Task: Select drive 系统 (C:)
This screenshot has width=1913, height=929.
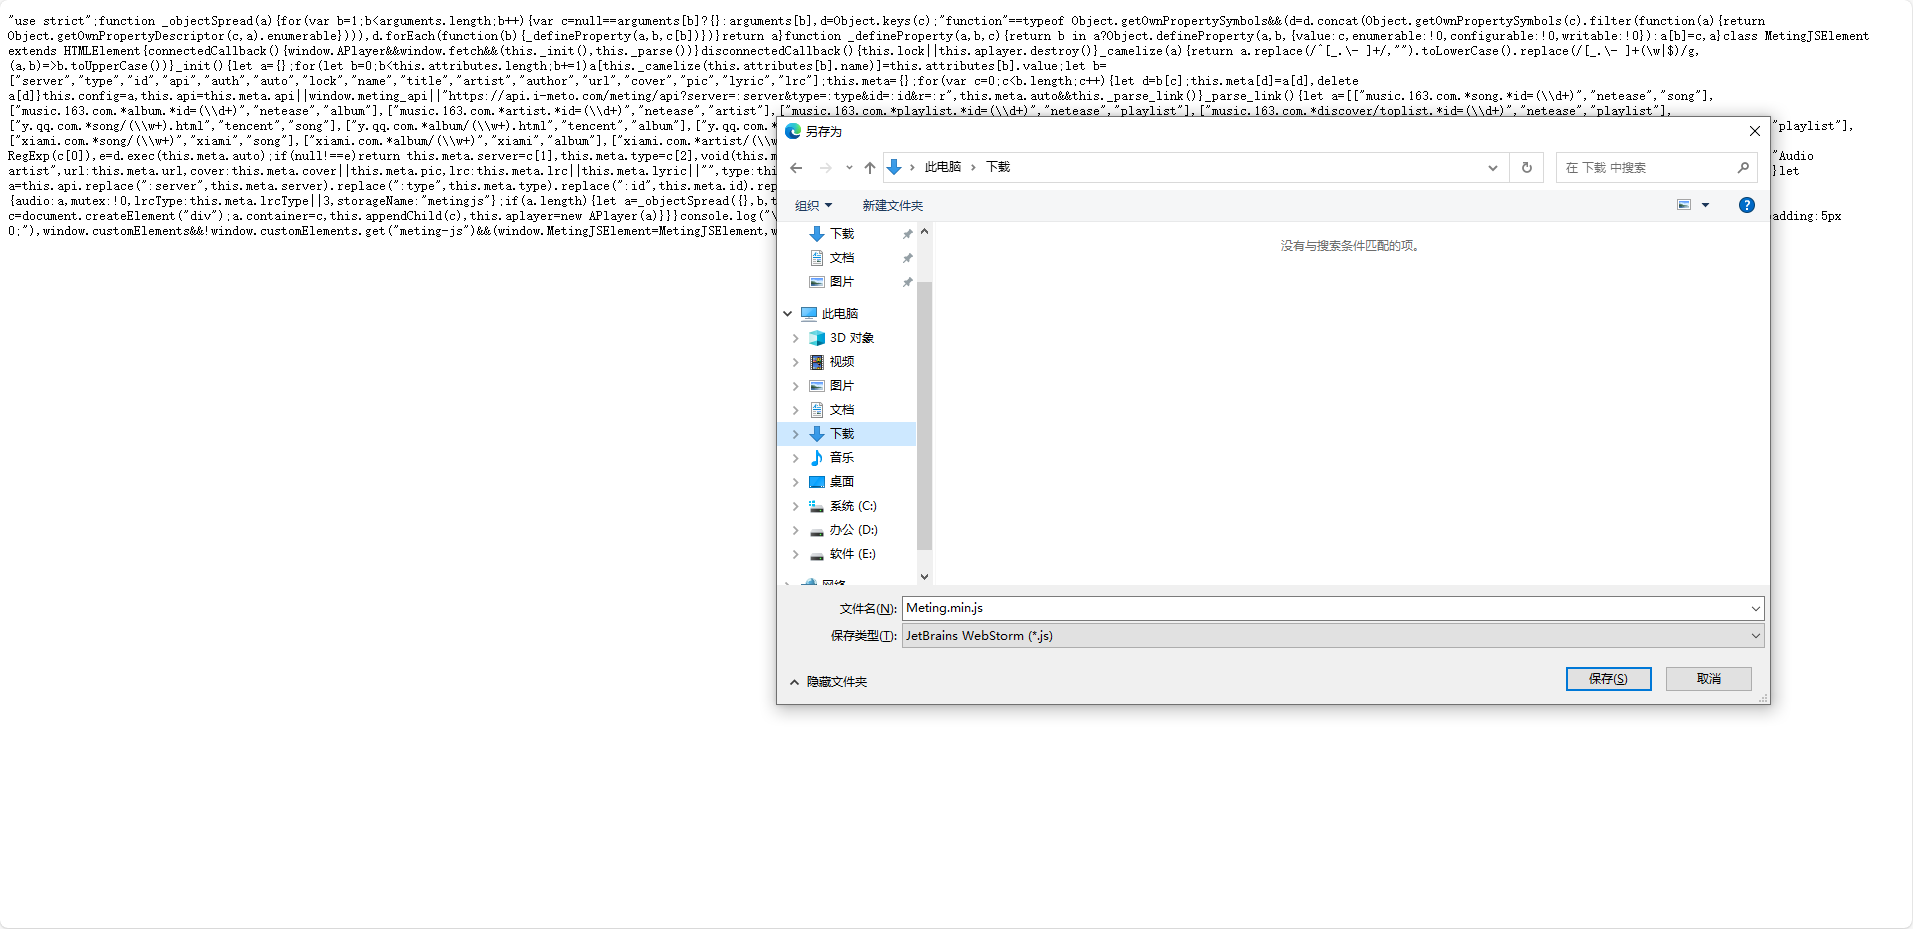Action: (853, 506)
